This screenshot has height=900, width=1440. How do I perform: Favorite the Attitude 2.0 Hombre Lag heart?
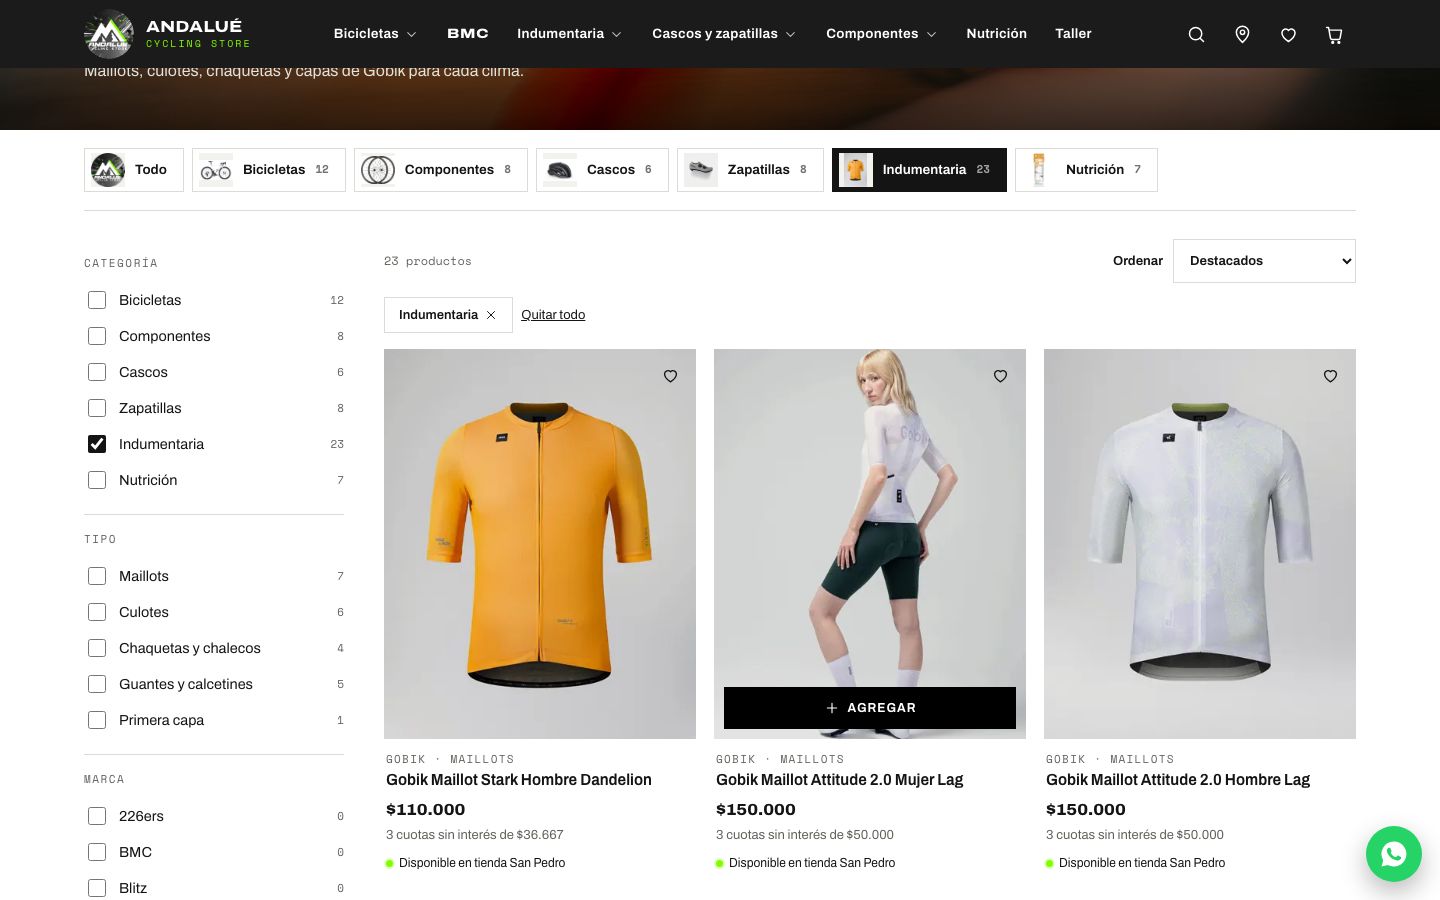click(1331, 376)
